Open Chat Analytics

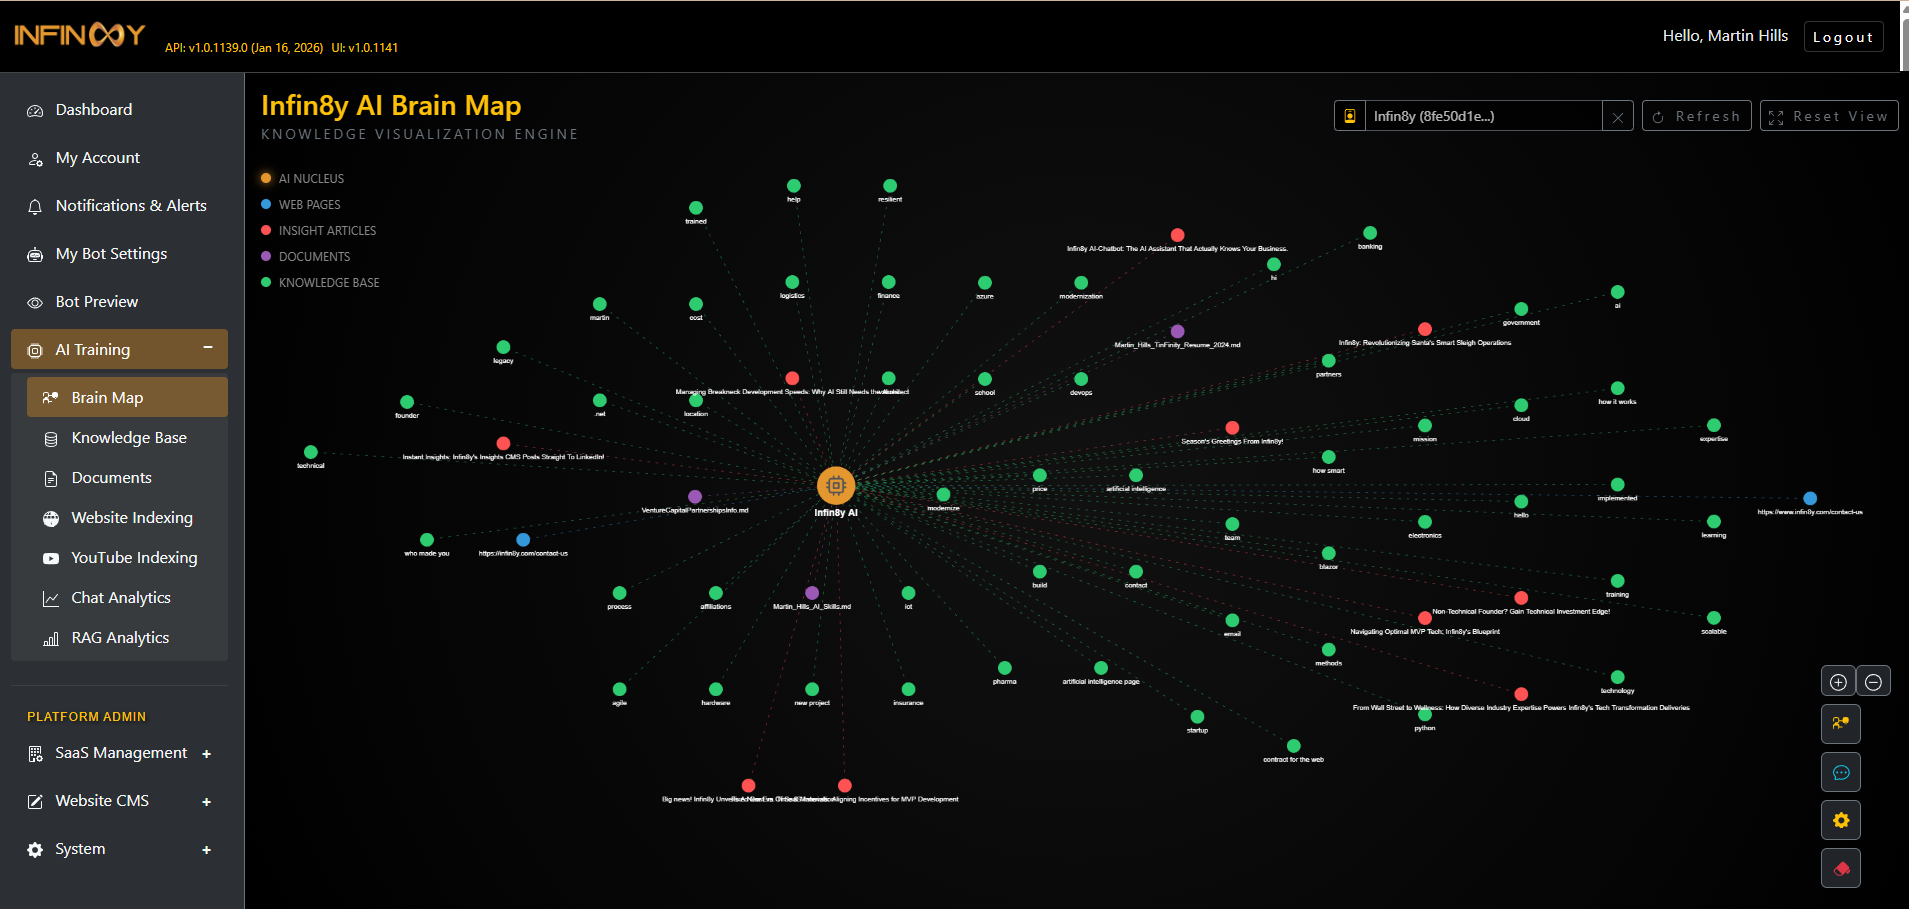tap(127, 598)
